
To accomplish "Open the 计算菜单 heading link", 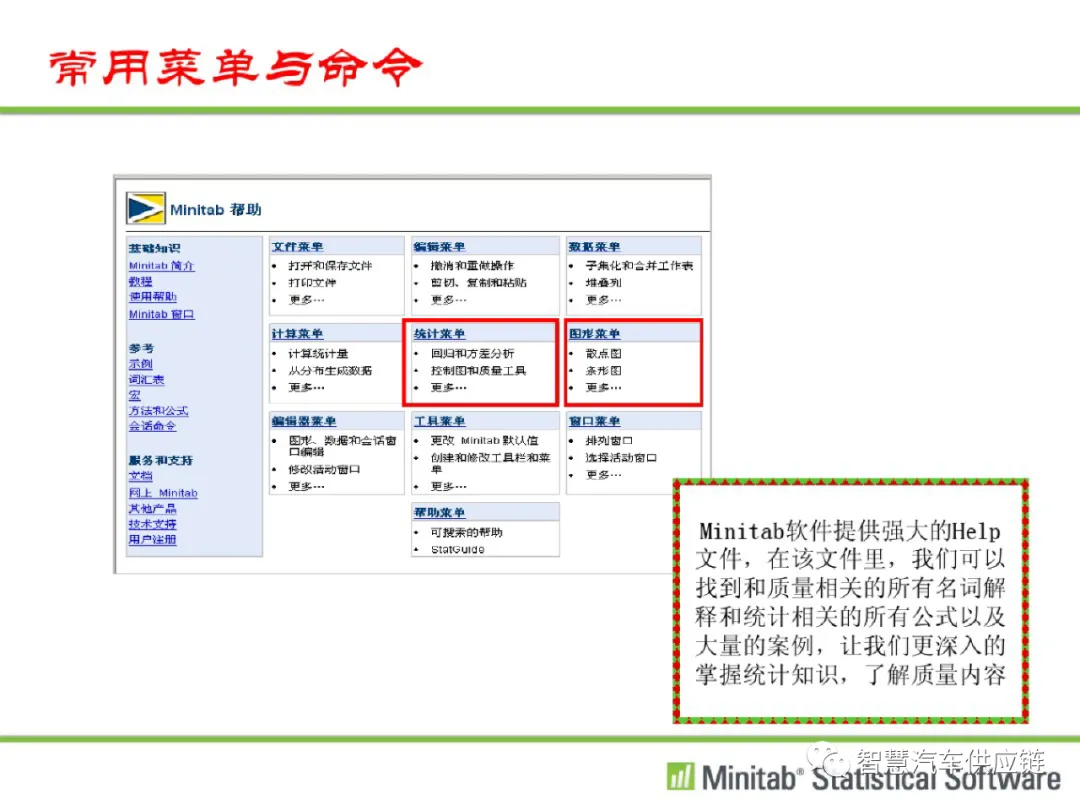I will pos(298,334).
